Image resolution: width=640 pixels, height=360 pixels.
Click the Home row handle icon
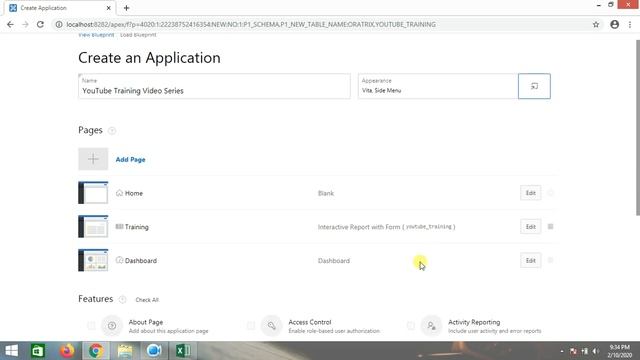click(x=550, y=193)
